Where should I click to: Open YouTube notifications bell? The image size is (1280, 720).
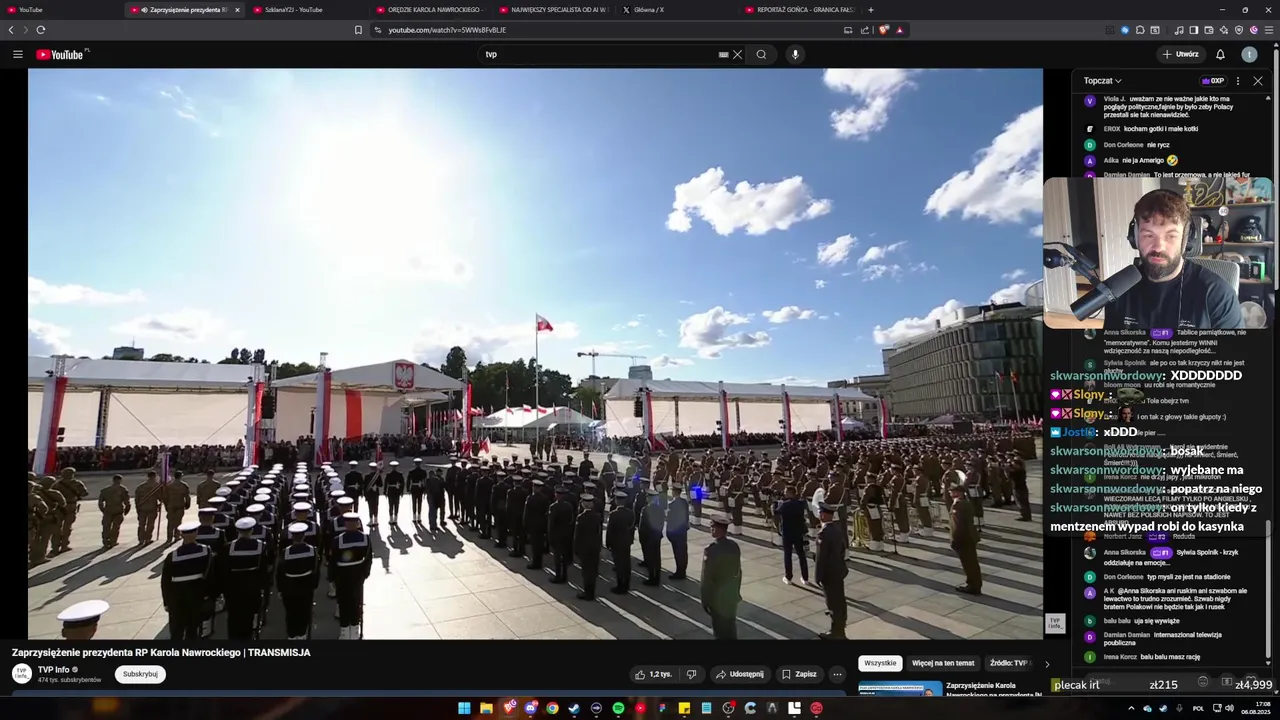pos(1220,54)
